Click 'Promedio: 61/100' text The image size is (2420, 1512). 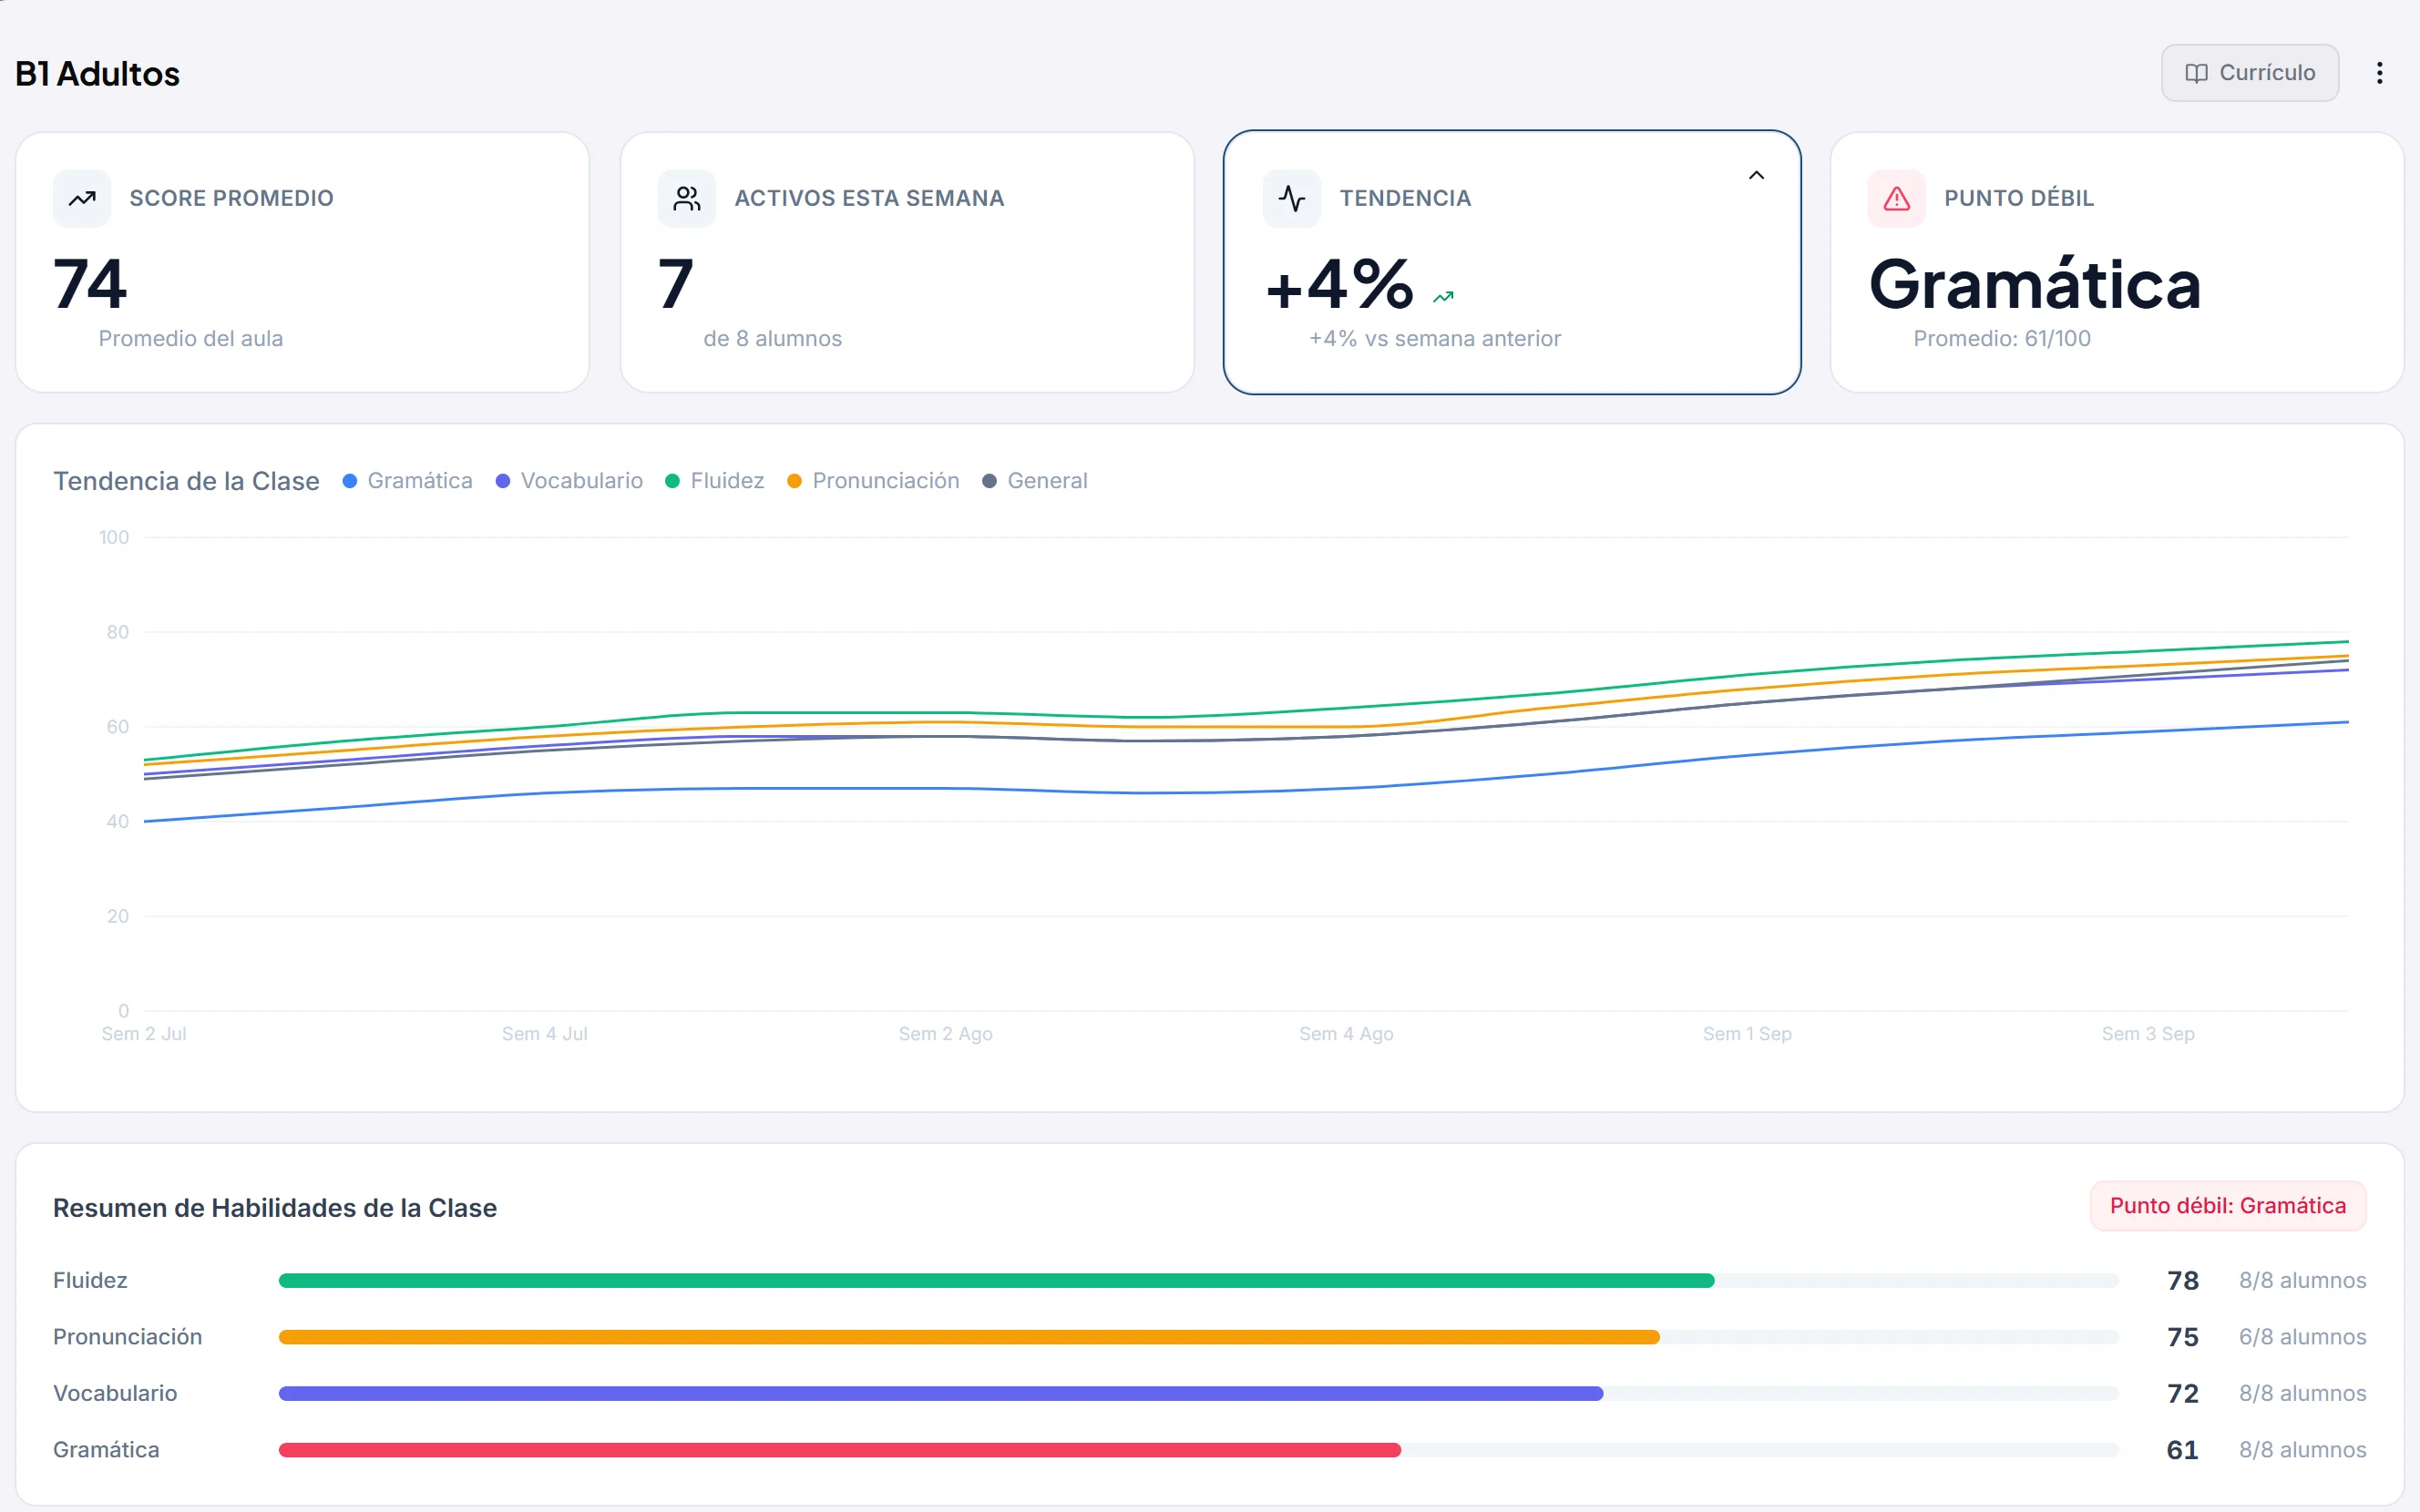(x=2002, y=339)
